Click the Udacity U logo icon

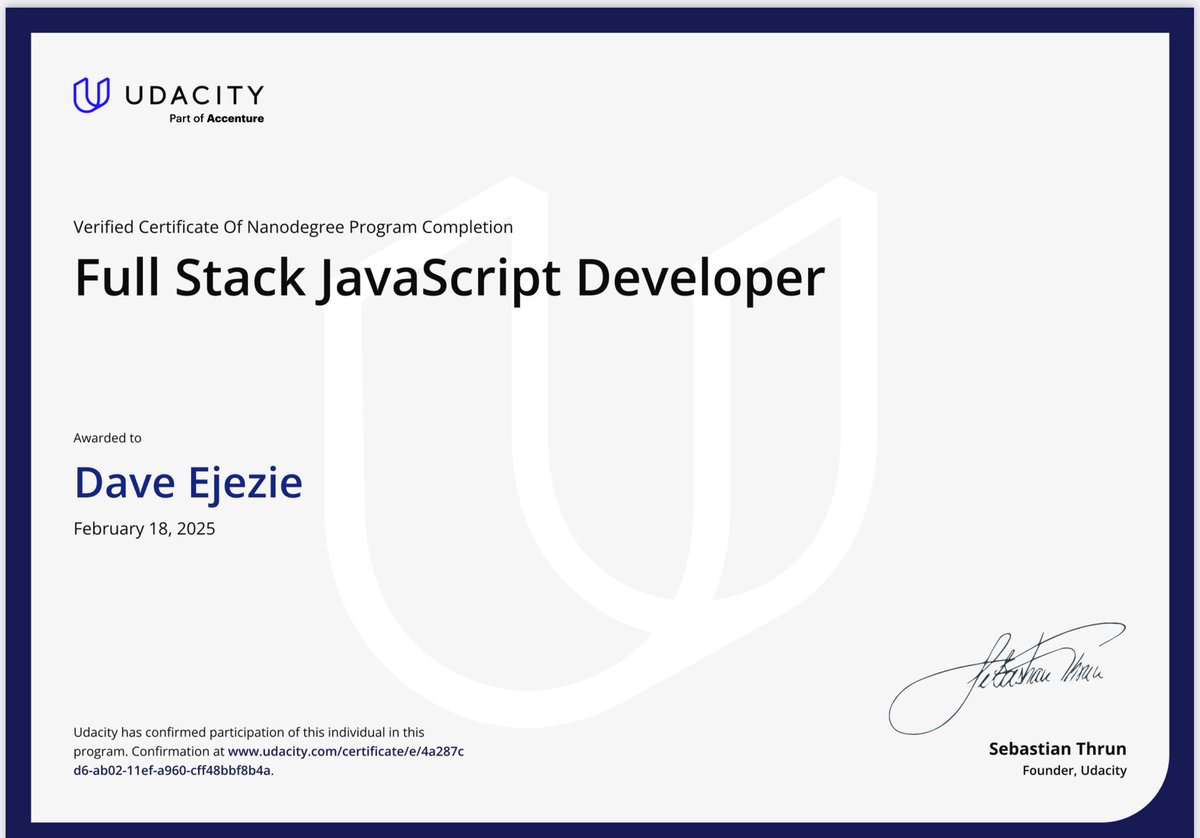(x=92, y=95)
